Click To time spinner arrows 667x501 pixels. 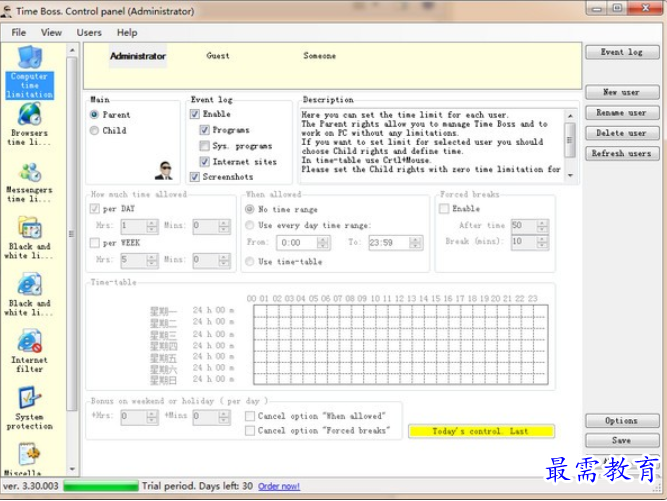coord(415,243)
